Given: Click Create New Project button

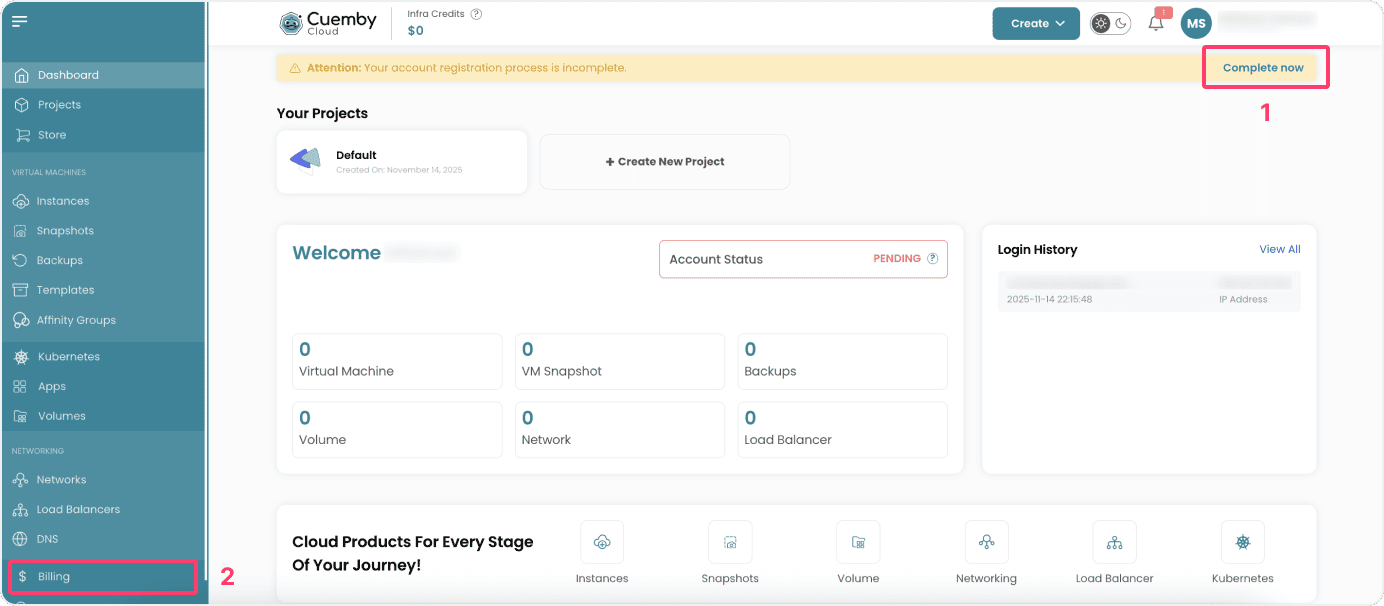Looking at the screenshot, I should 665,162.
